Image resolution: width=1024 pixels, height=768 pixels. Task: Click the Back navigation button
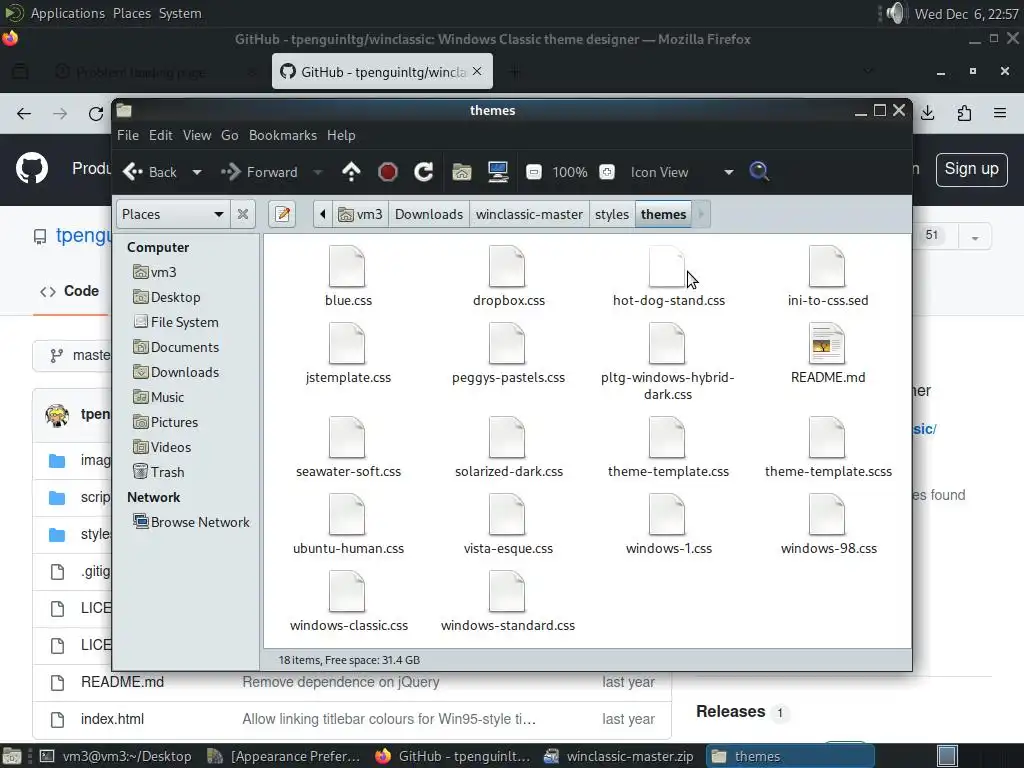[150, 172]
